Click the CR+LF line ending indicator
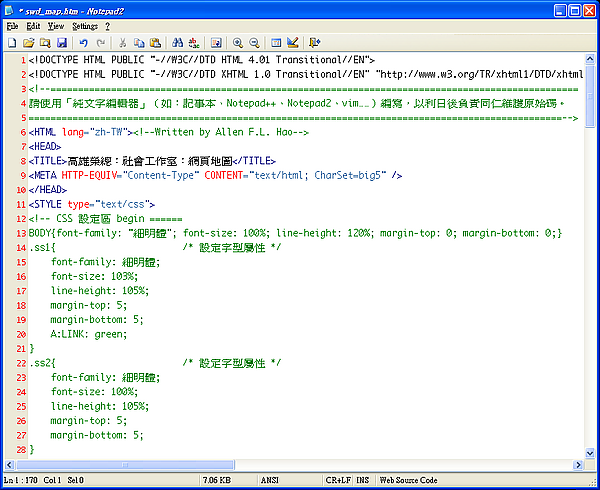 coord(335,480)
